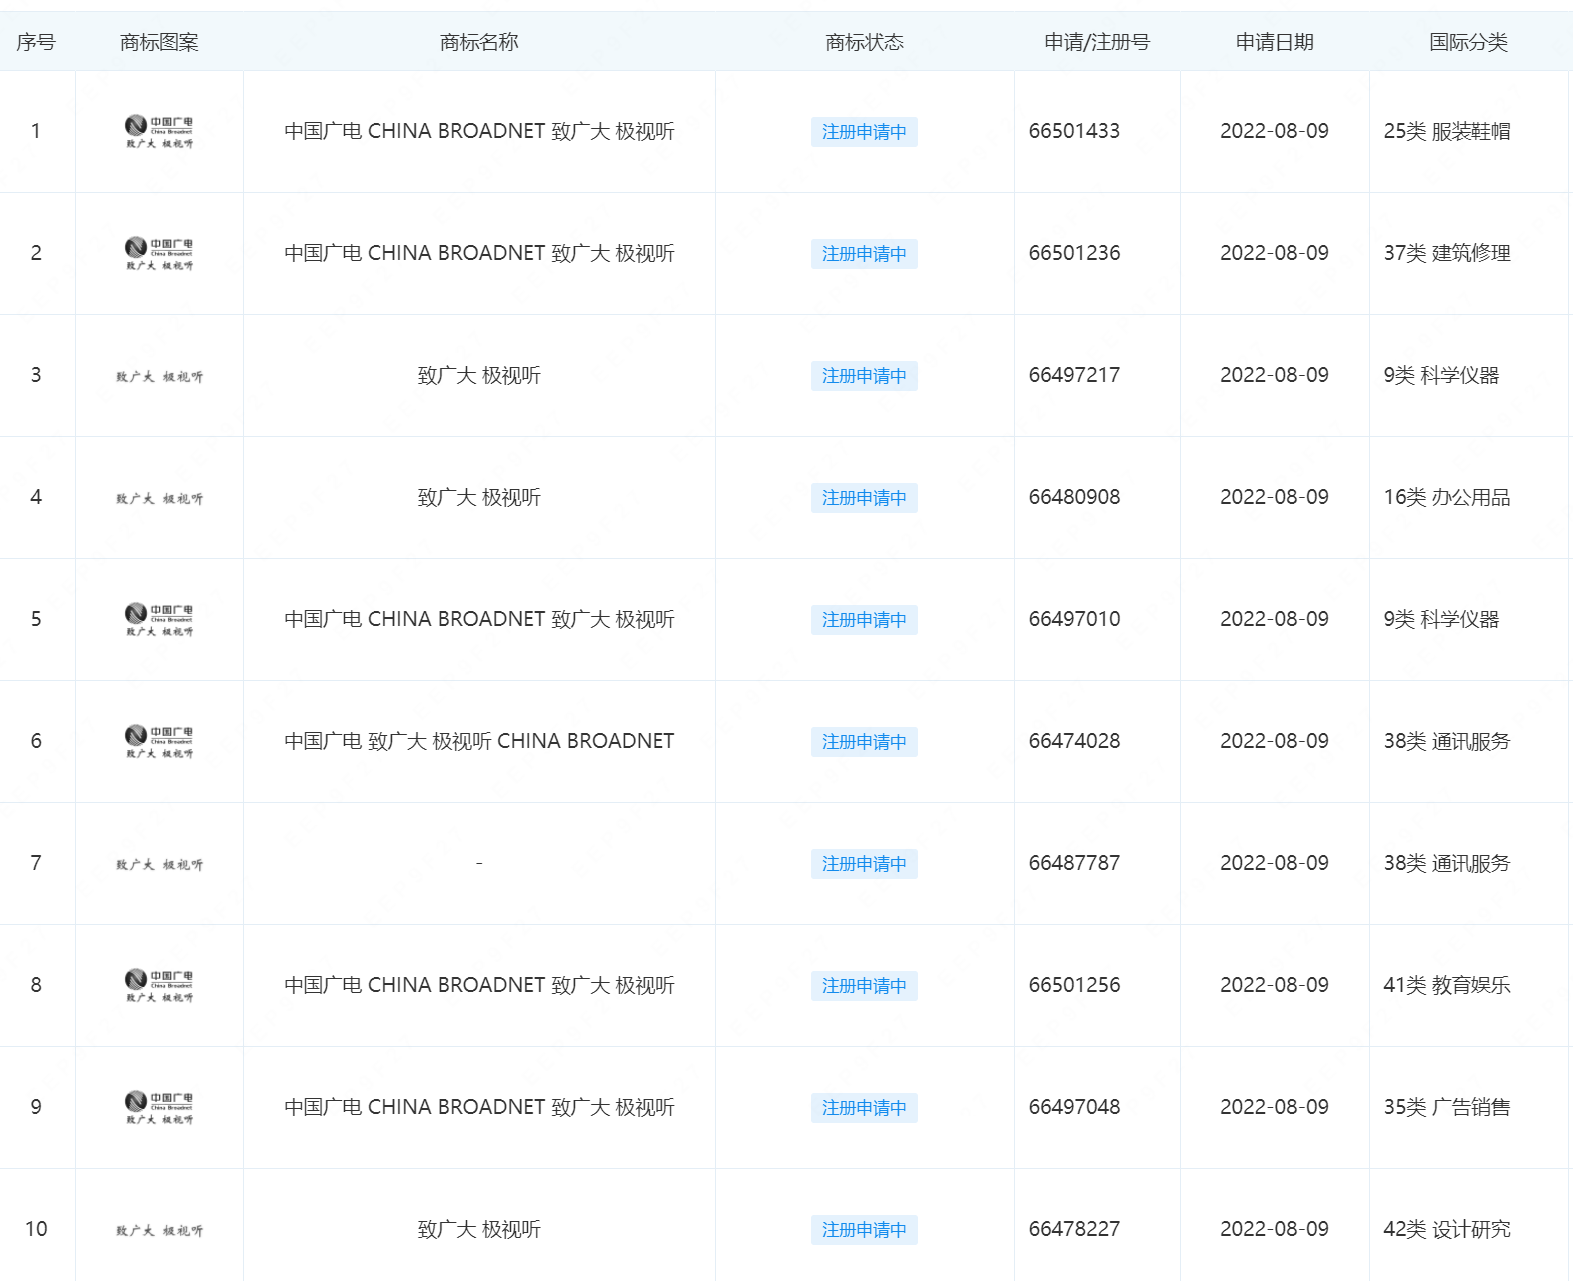Image resolution: width=1573 pixels, height=1281 pixels.
Task: Click the date 2022-08-09 in row 1
Action: point(1274,131)
